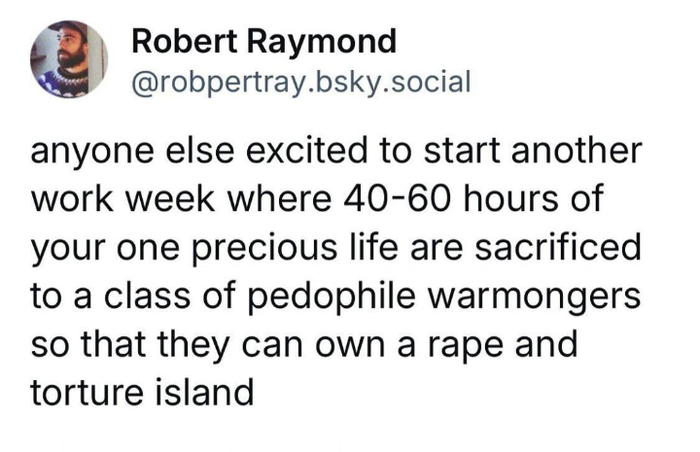Screen dimensions: 700x452
Task: Click the display name Robert Raymond
Action: click(264, 42)
